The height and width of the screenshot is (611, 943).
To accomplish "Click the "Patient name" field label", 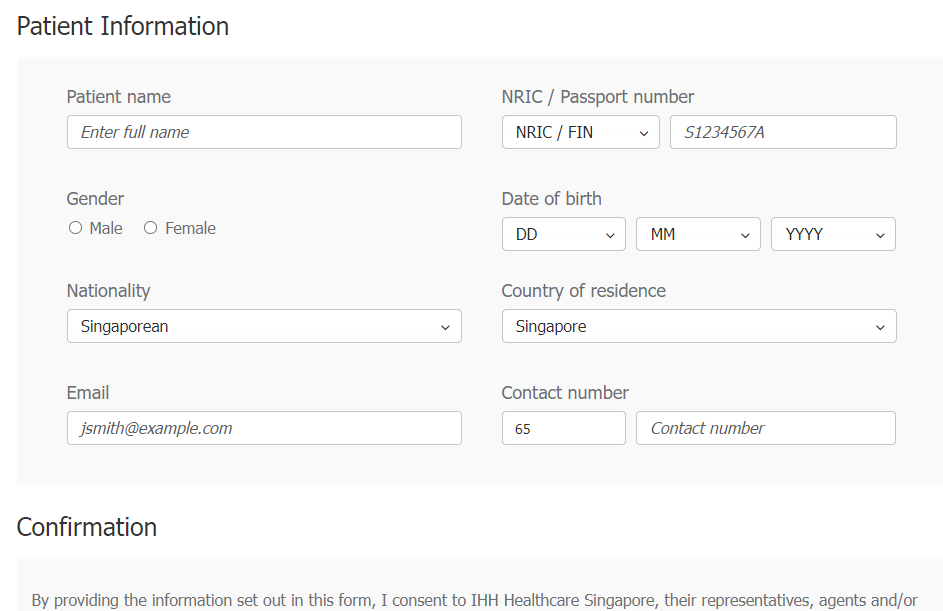I will (x=119, y=97).
